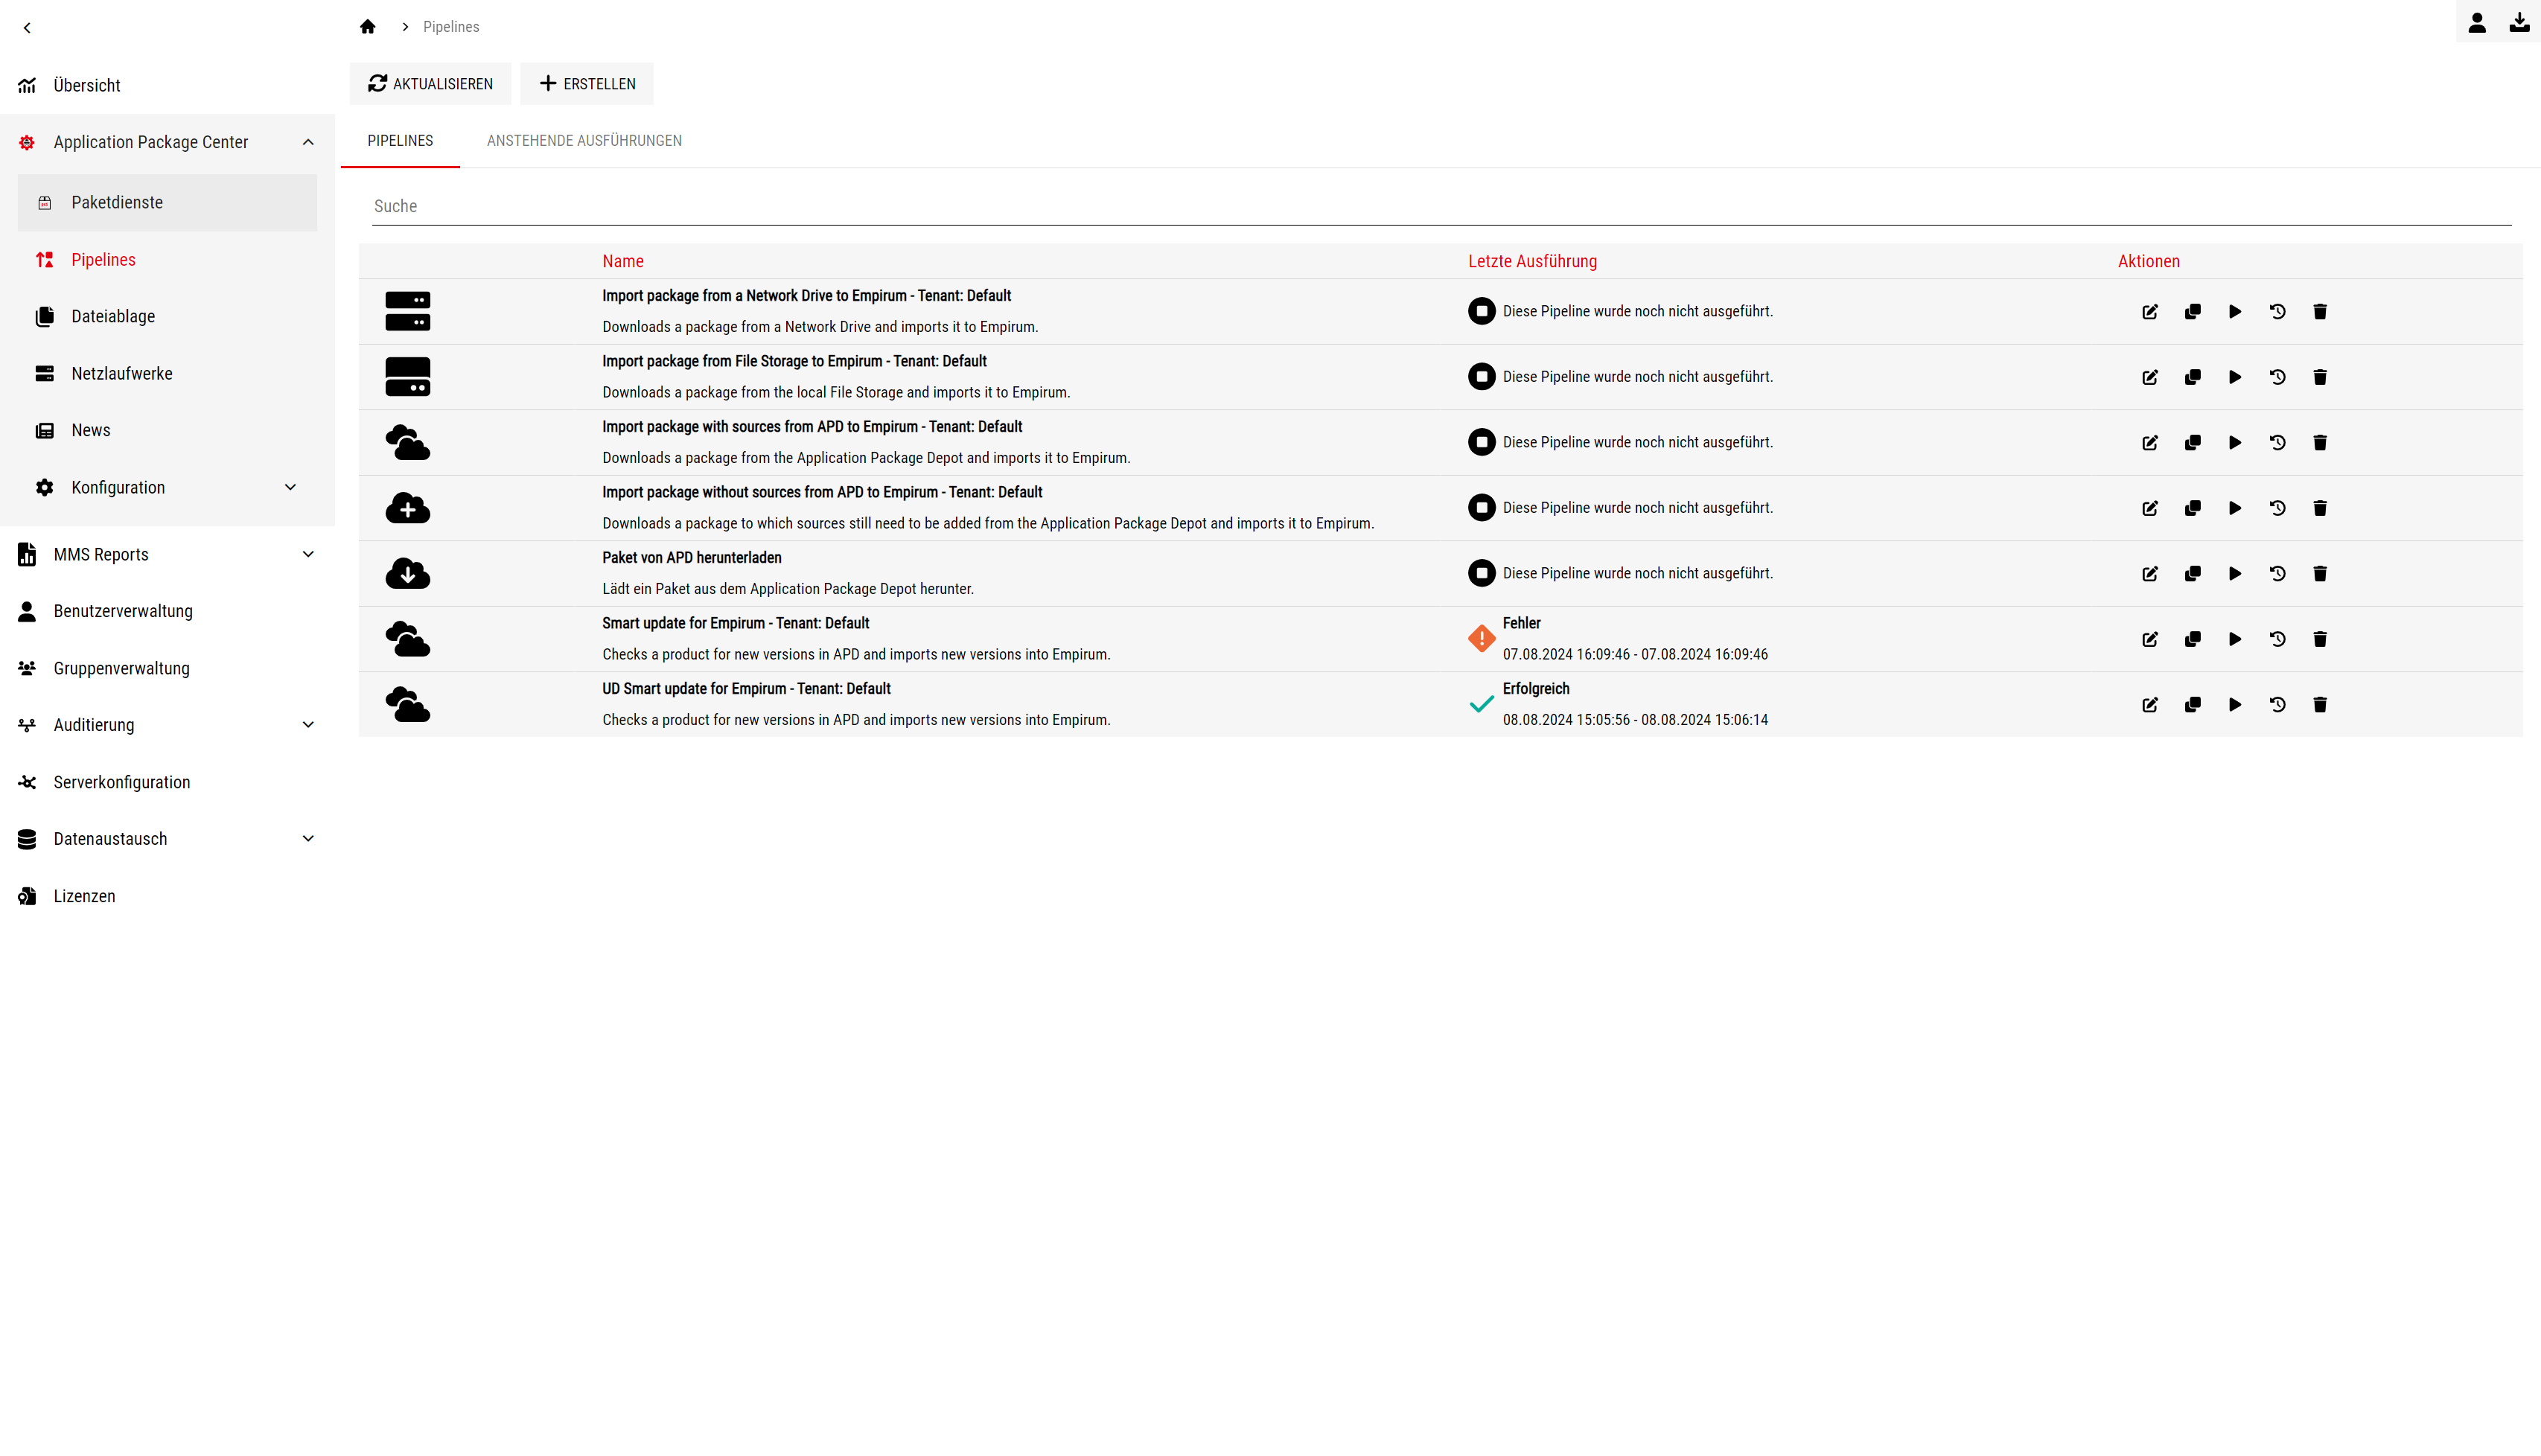This screenshot has height=1456, width=2541.
Task: Run the 'Smart update for Empirum' pipeline
Action: tap(2234, 639)
